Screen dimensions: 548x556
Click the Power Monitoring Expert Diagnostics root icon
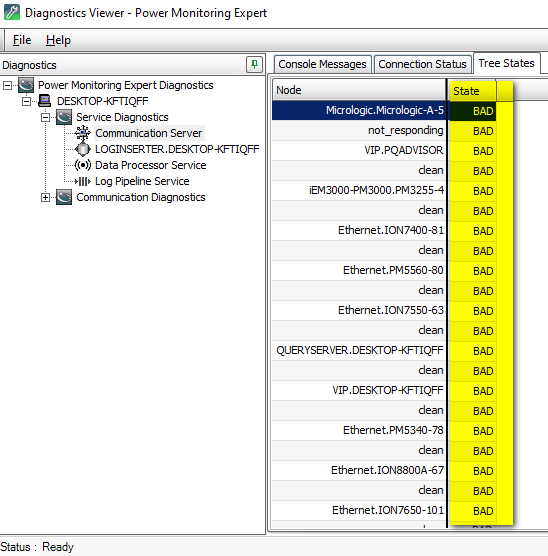pyautogui.click(x=26, y=85)
